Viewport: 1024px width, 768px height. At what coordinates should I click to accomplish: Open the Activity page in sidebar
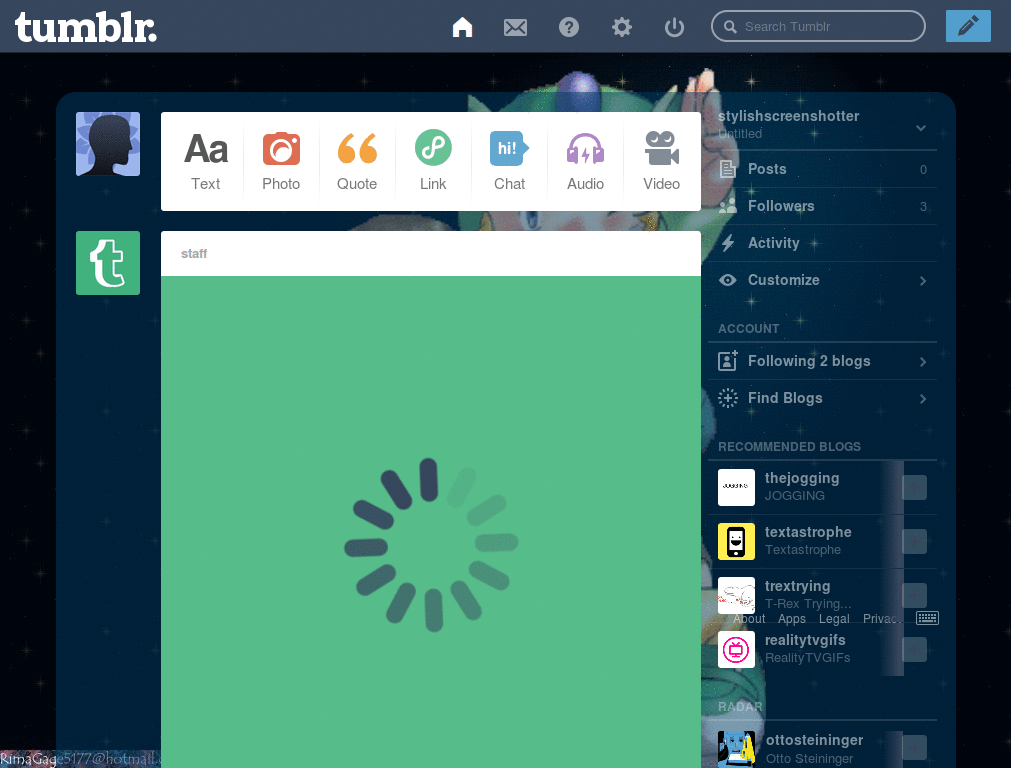tap(822, 243)
